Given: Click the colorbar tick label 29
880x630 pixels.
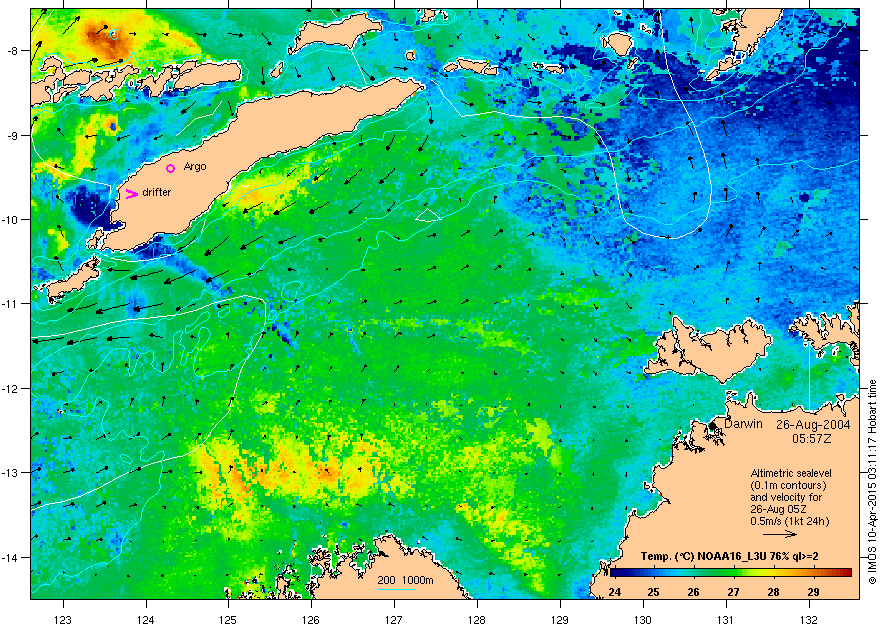Looking at the screenshot, I should (x=813, y=592).
